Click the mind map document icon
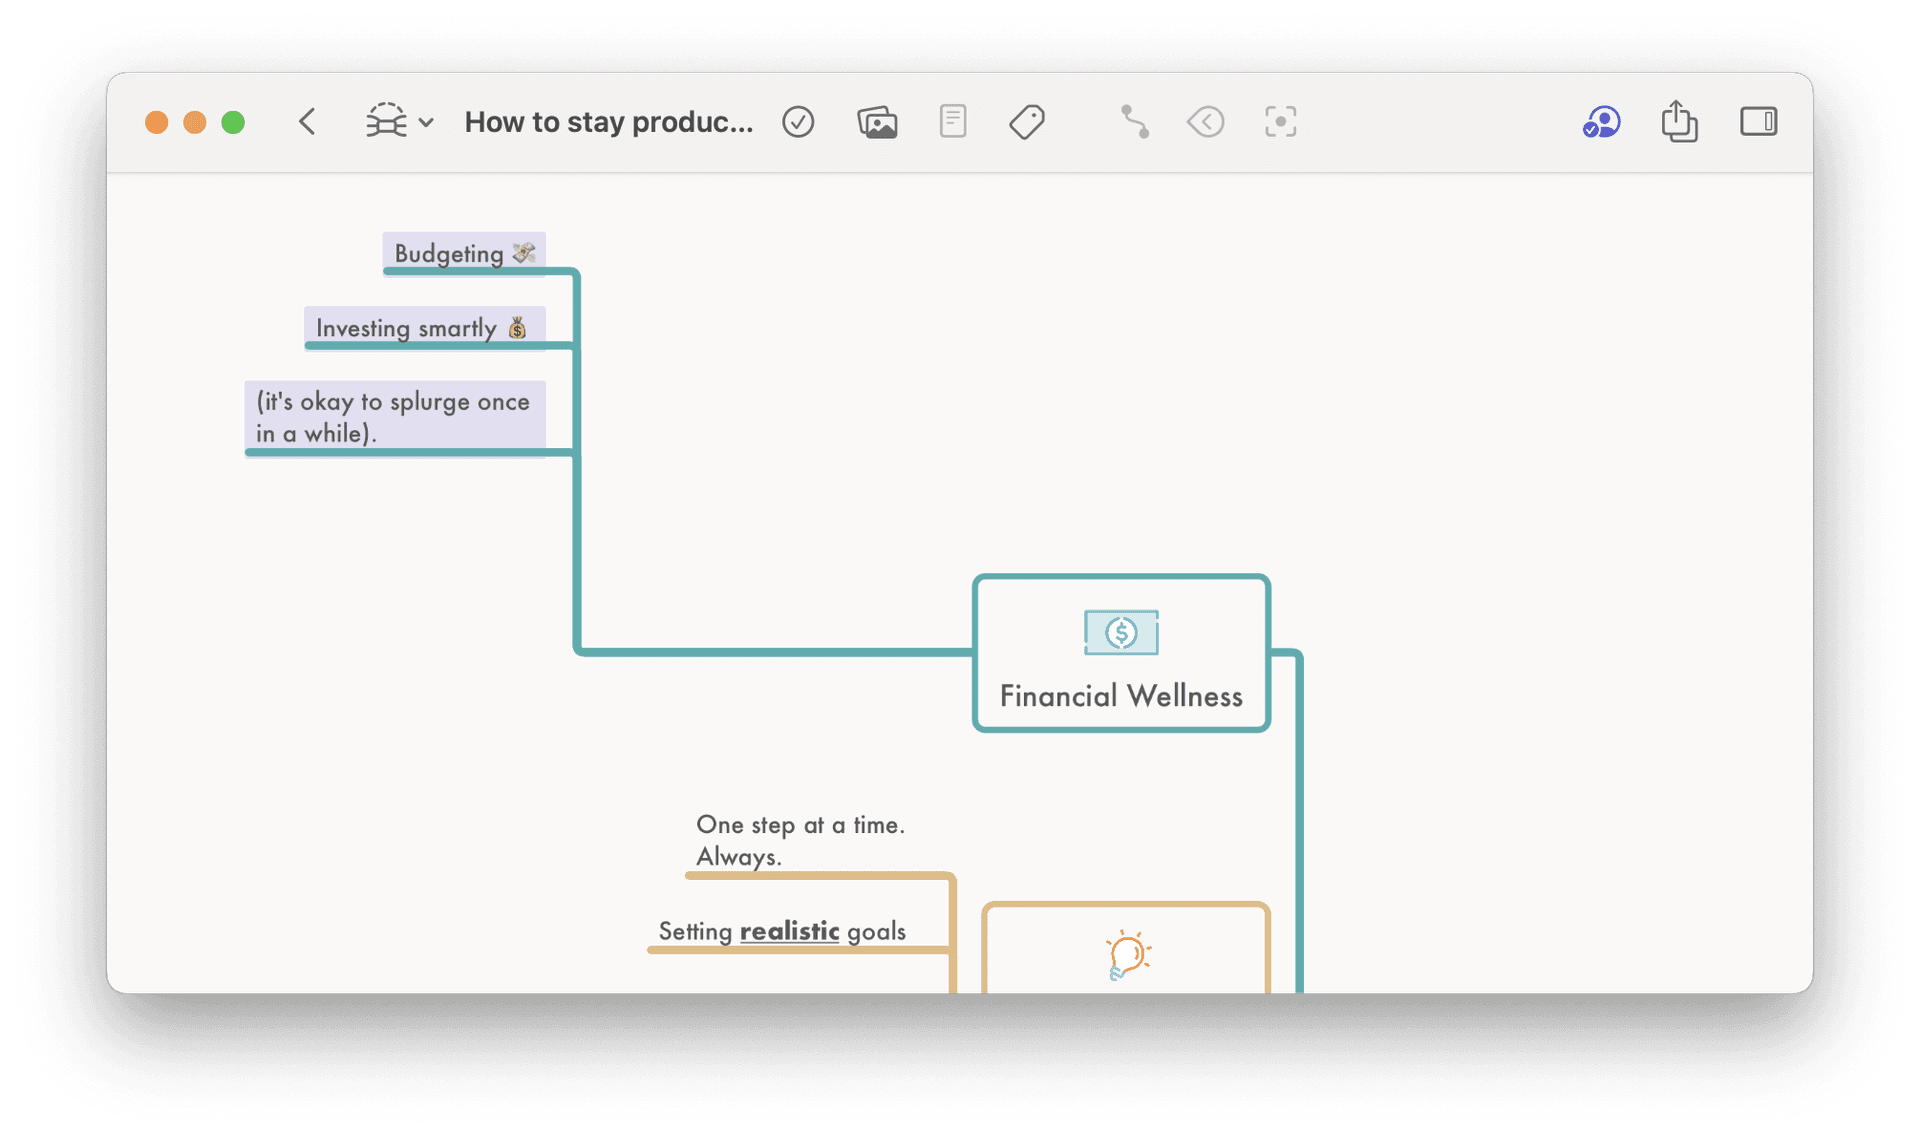This screenshot has width=1920, height=1135. [x=387, y=121]
